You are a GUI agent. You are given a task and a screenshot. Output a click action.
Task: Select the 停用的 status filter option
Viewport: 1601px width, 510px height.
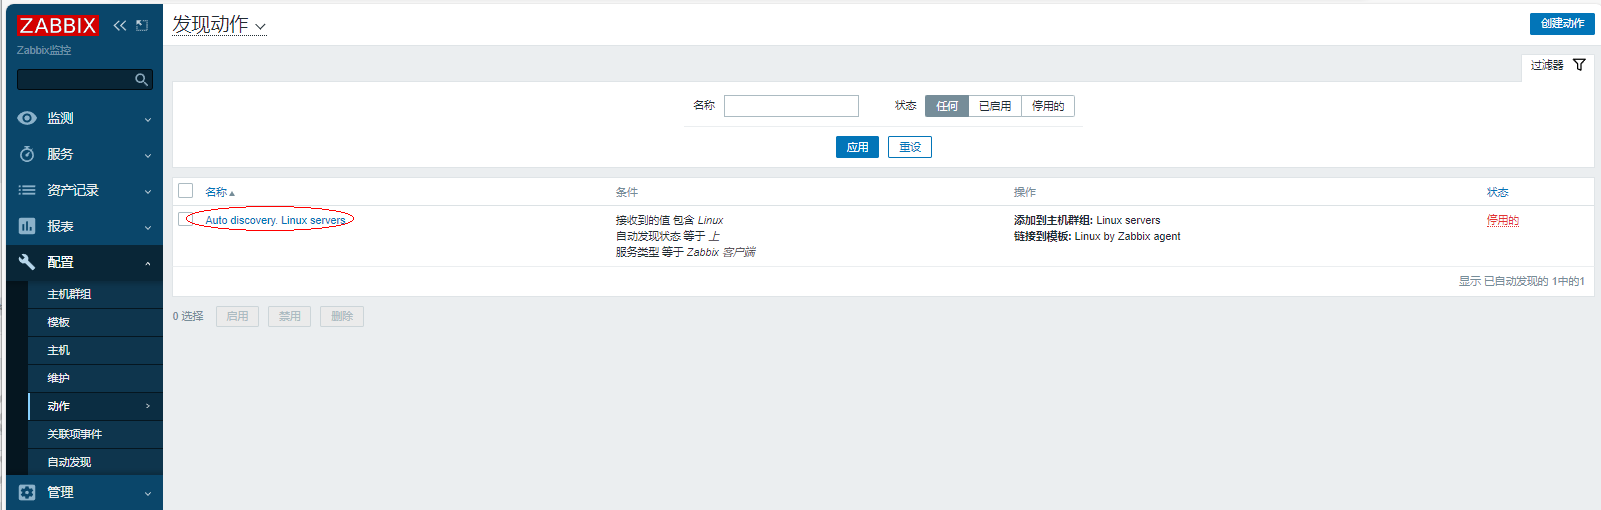click(x=1047, y=106)
